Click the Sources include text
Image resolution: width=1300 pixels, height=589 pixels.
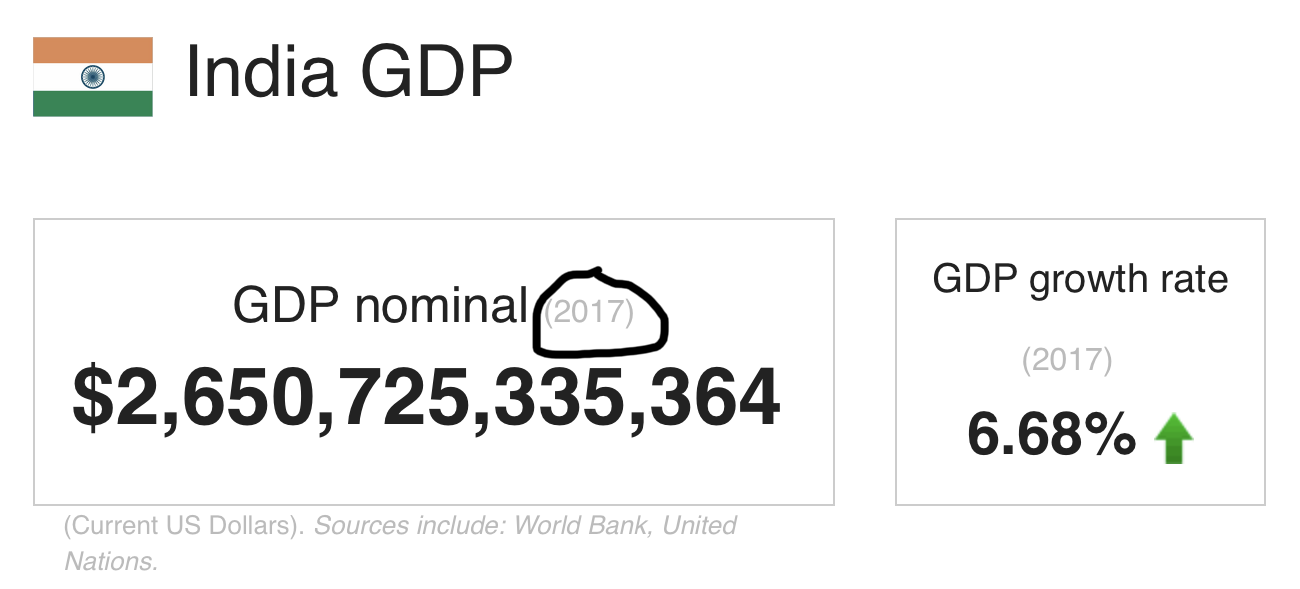tap(411, 525)
